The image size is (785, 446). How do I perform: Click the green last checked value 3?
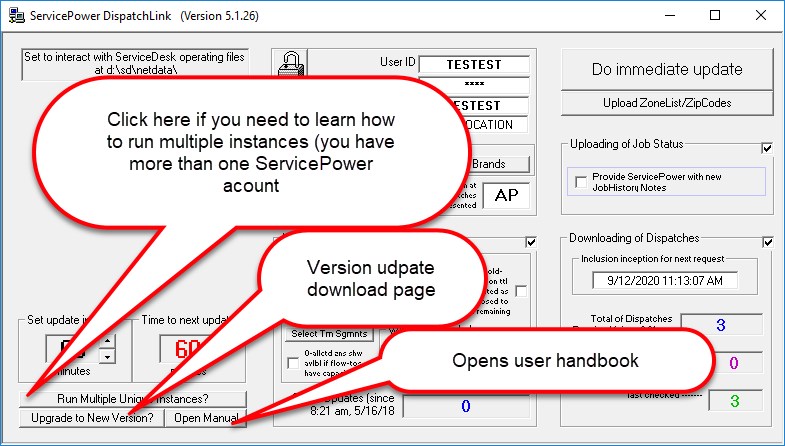tap(735, 401)
